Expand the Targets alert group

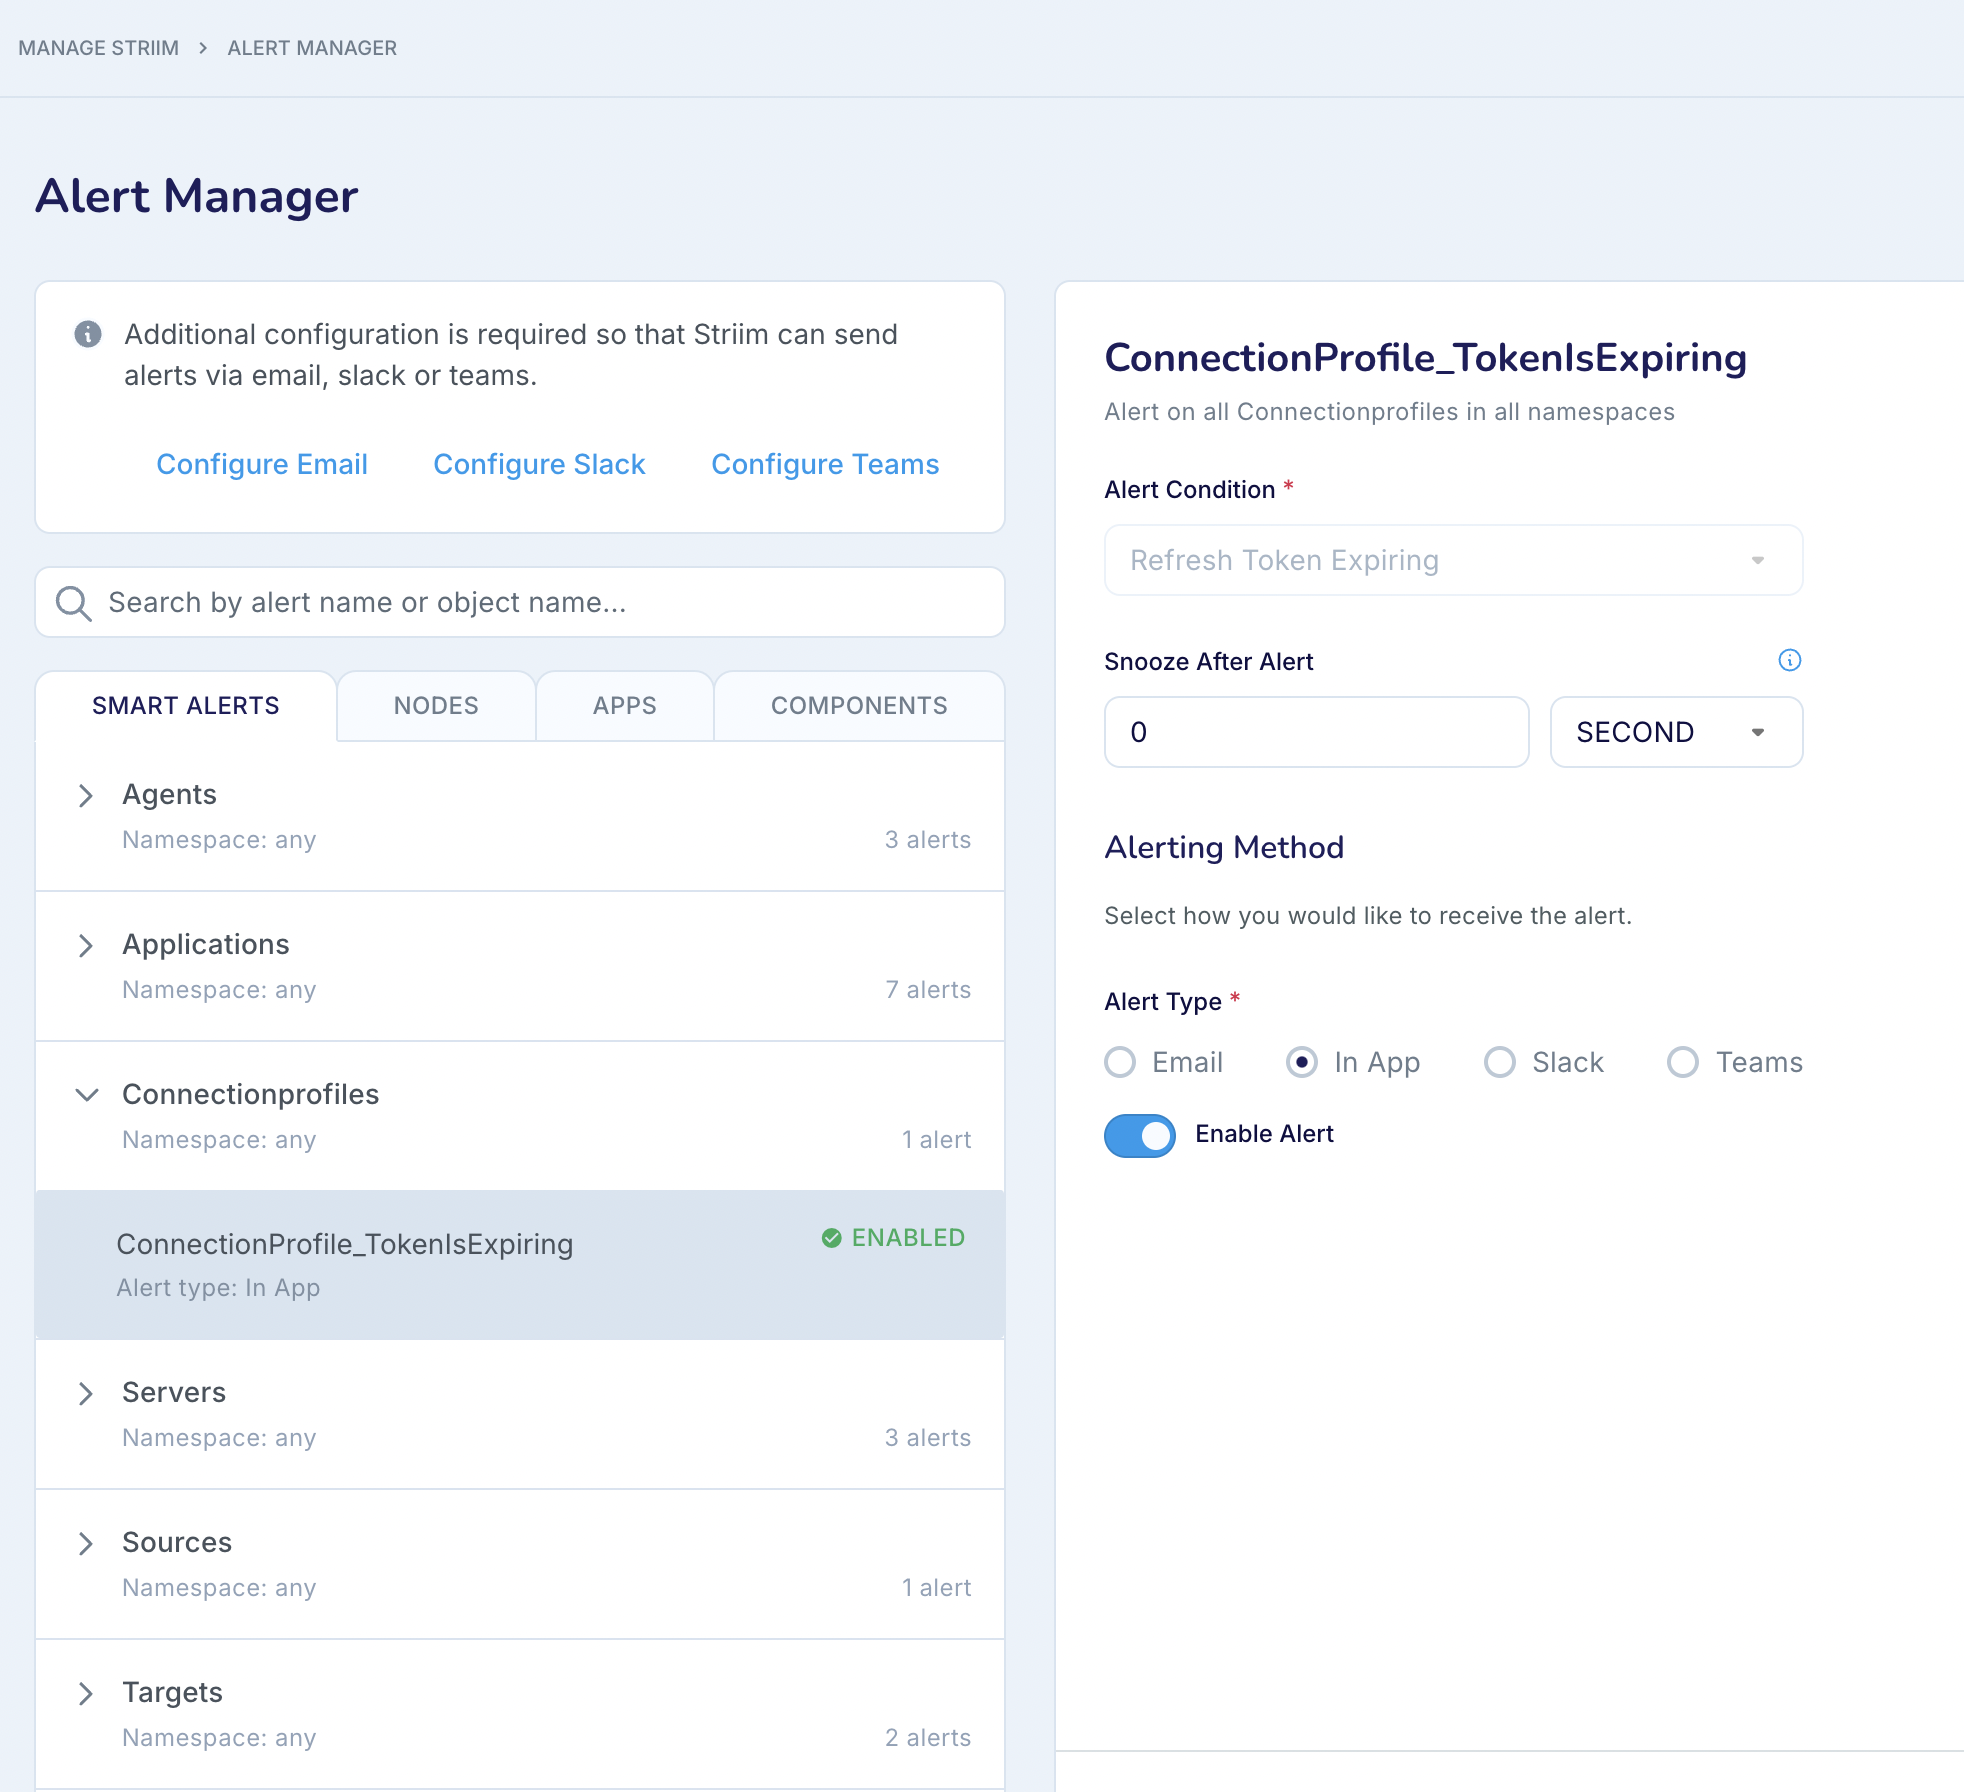86,1694
